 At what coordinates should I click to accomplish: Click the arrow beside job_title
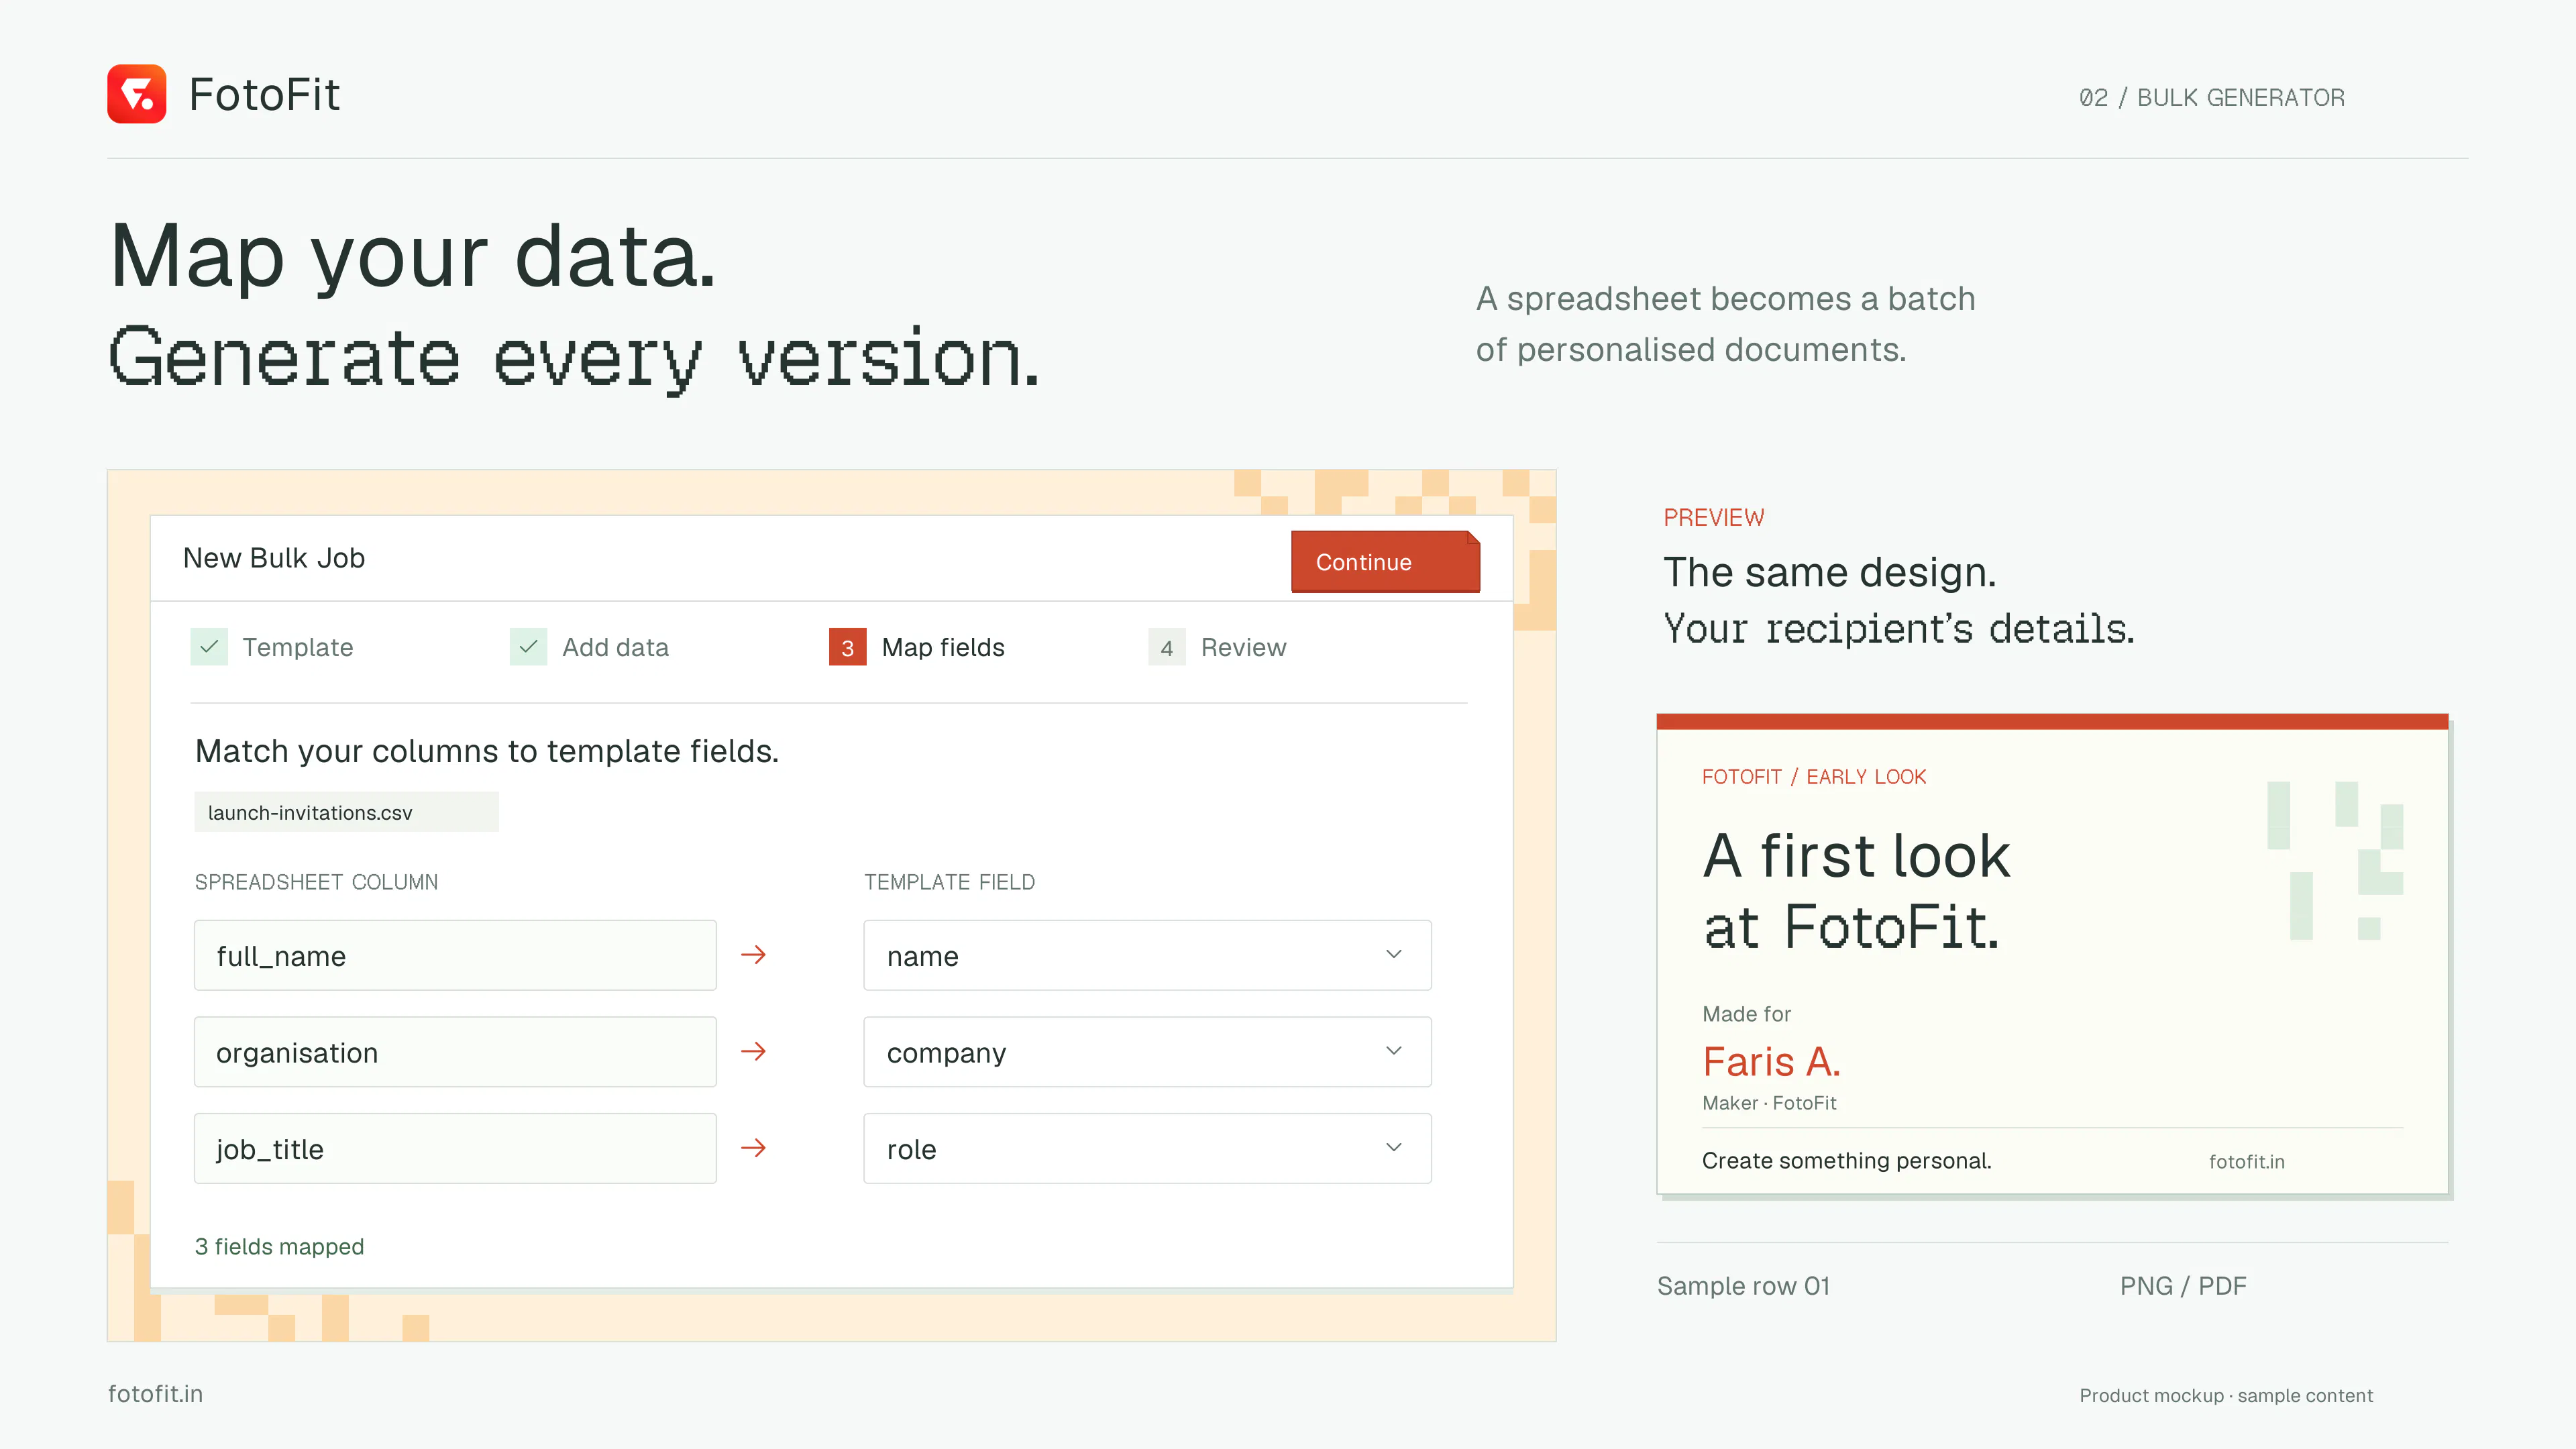[753, 1148]
